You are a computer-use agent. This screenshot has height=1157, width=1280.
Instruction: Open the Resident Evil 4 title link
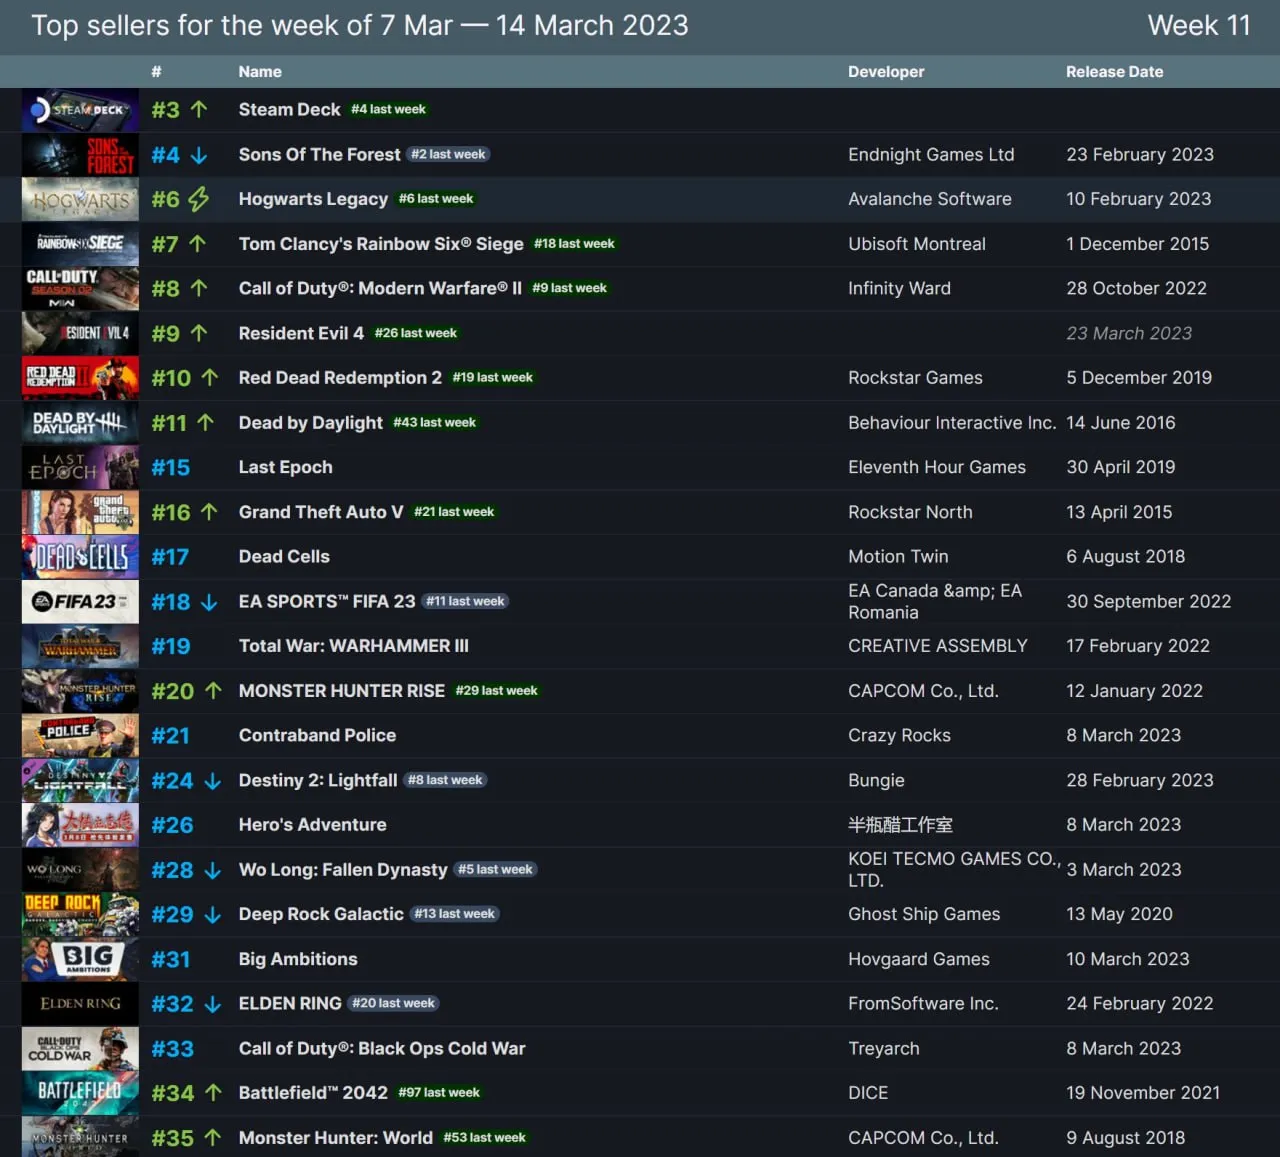click(x=301, y=333)
